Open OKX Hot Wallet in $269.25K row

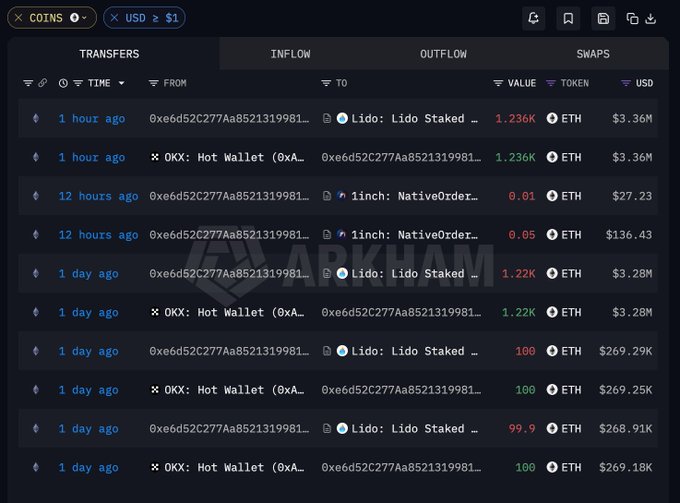tap(234, 390)
